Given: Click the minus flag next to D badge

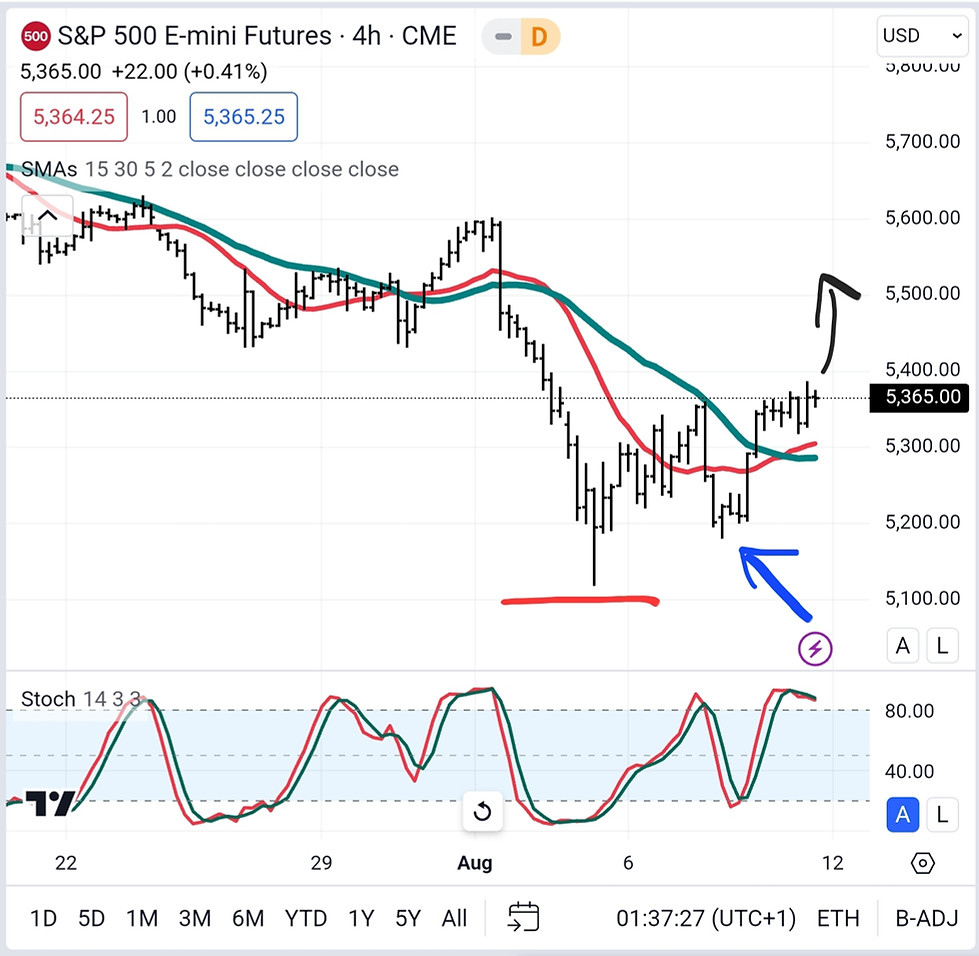Looking at the screenshot, I should click(x=503, y=37).
